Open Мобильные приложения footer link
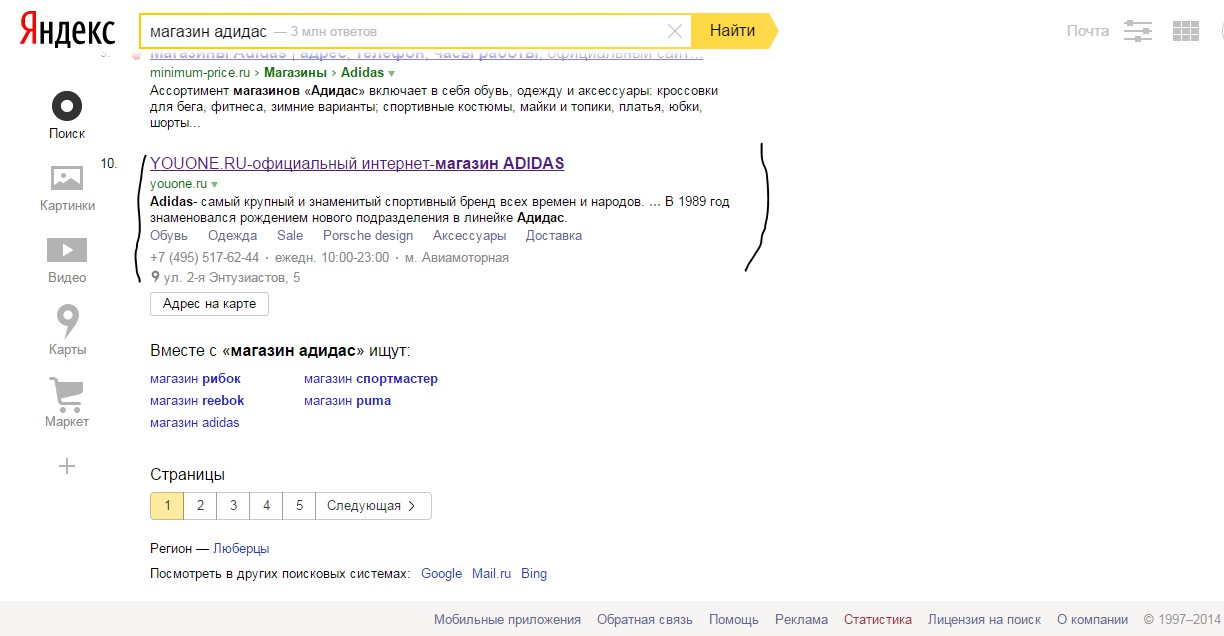Viewport: 1224px width, 636px height. click(507, 620)
